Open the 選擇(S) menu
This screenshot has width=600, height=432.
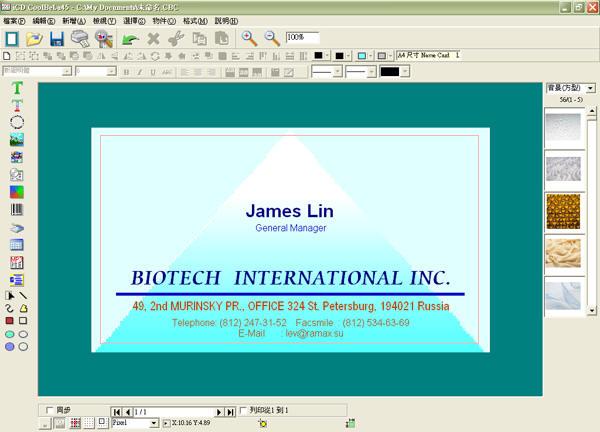tap(134, 21)
